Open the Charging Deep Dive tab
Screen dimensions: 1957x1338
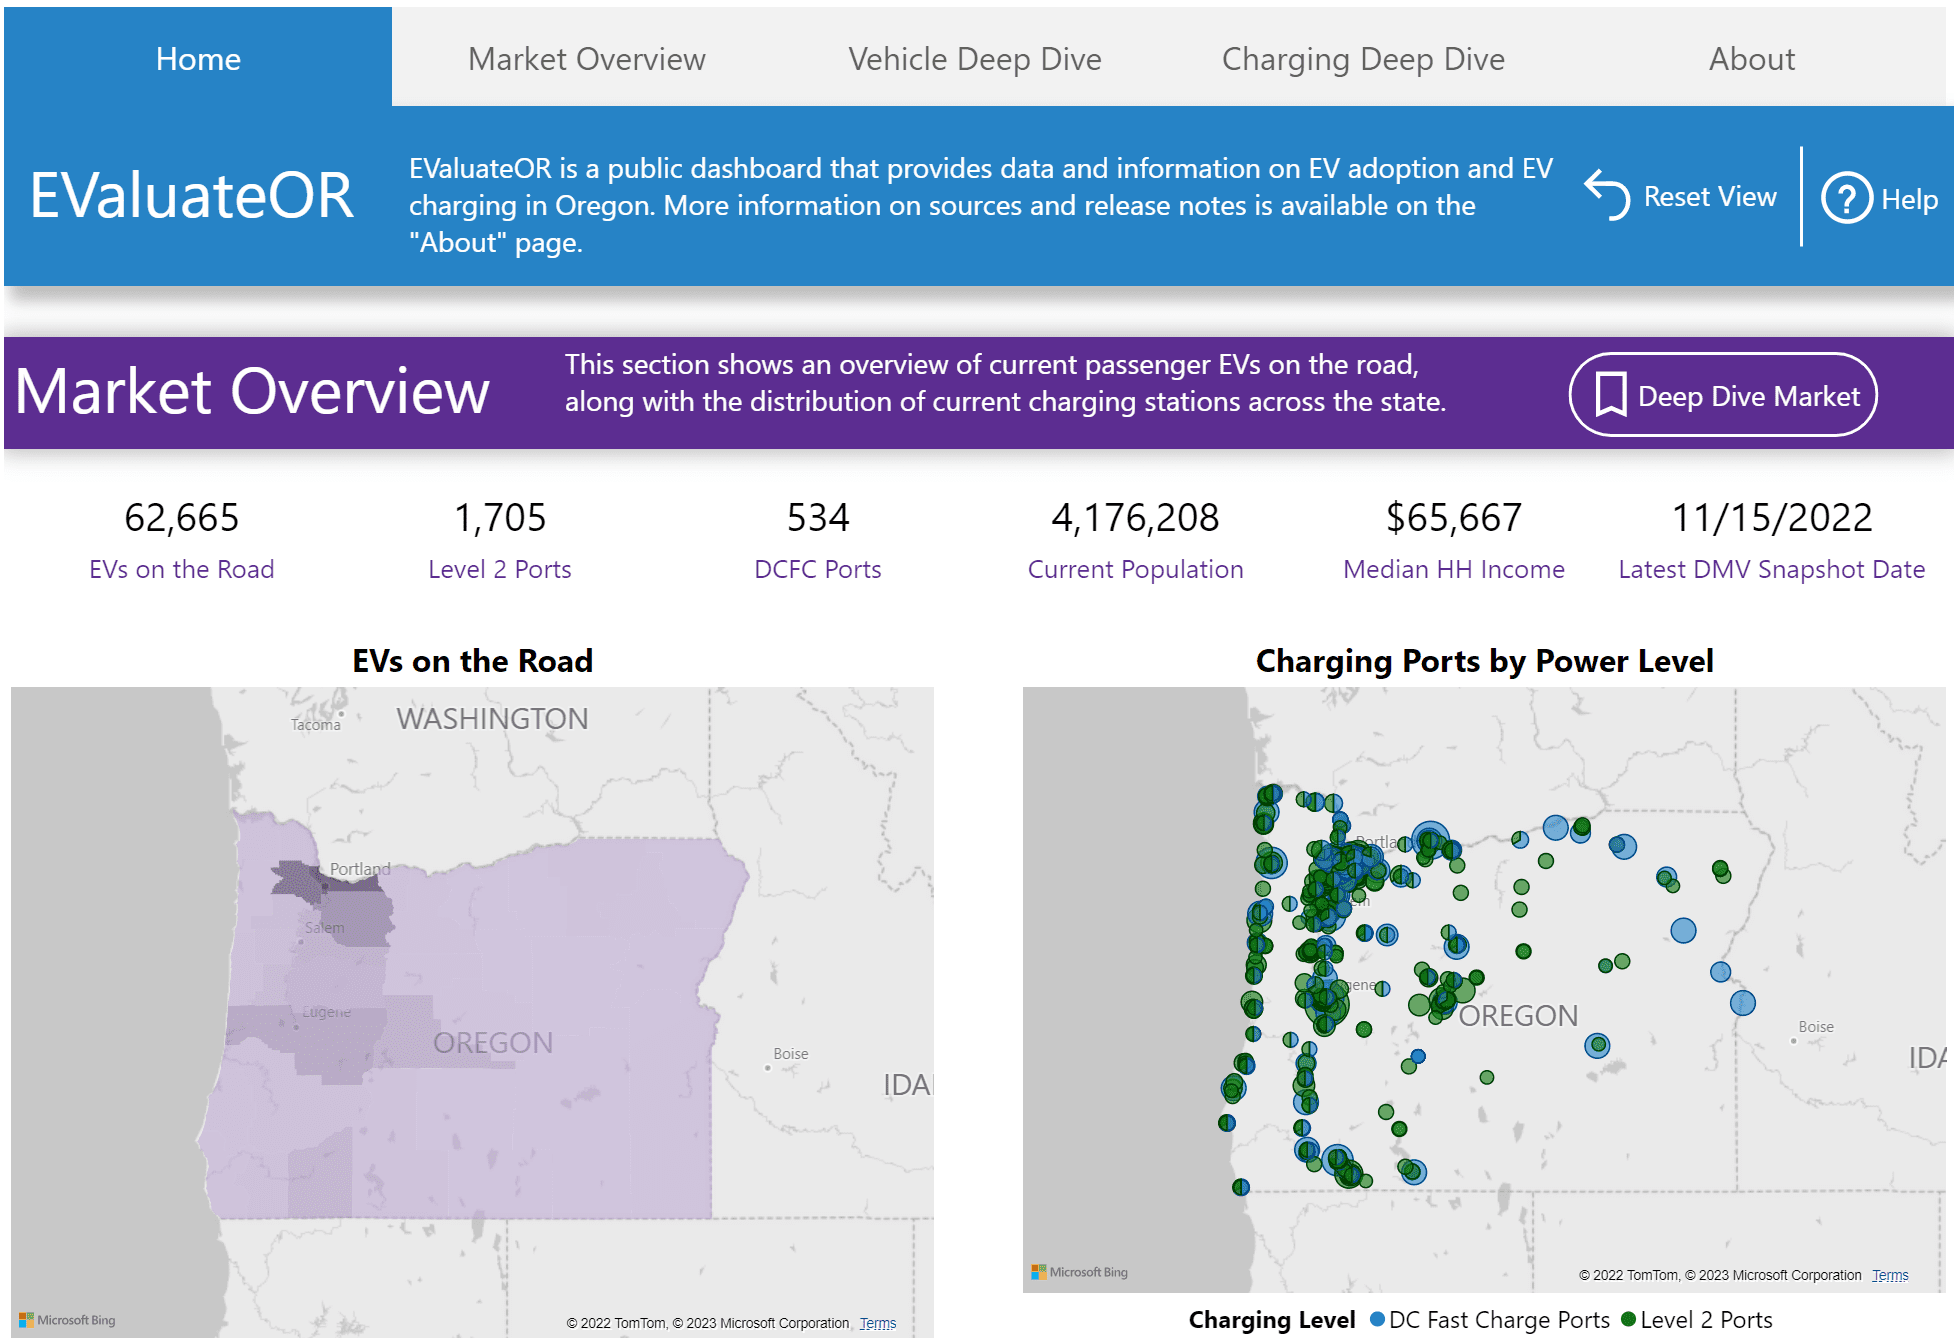pos(1362,59)
